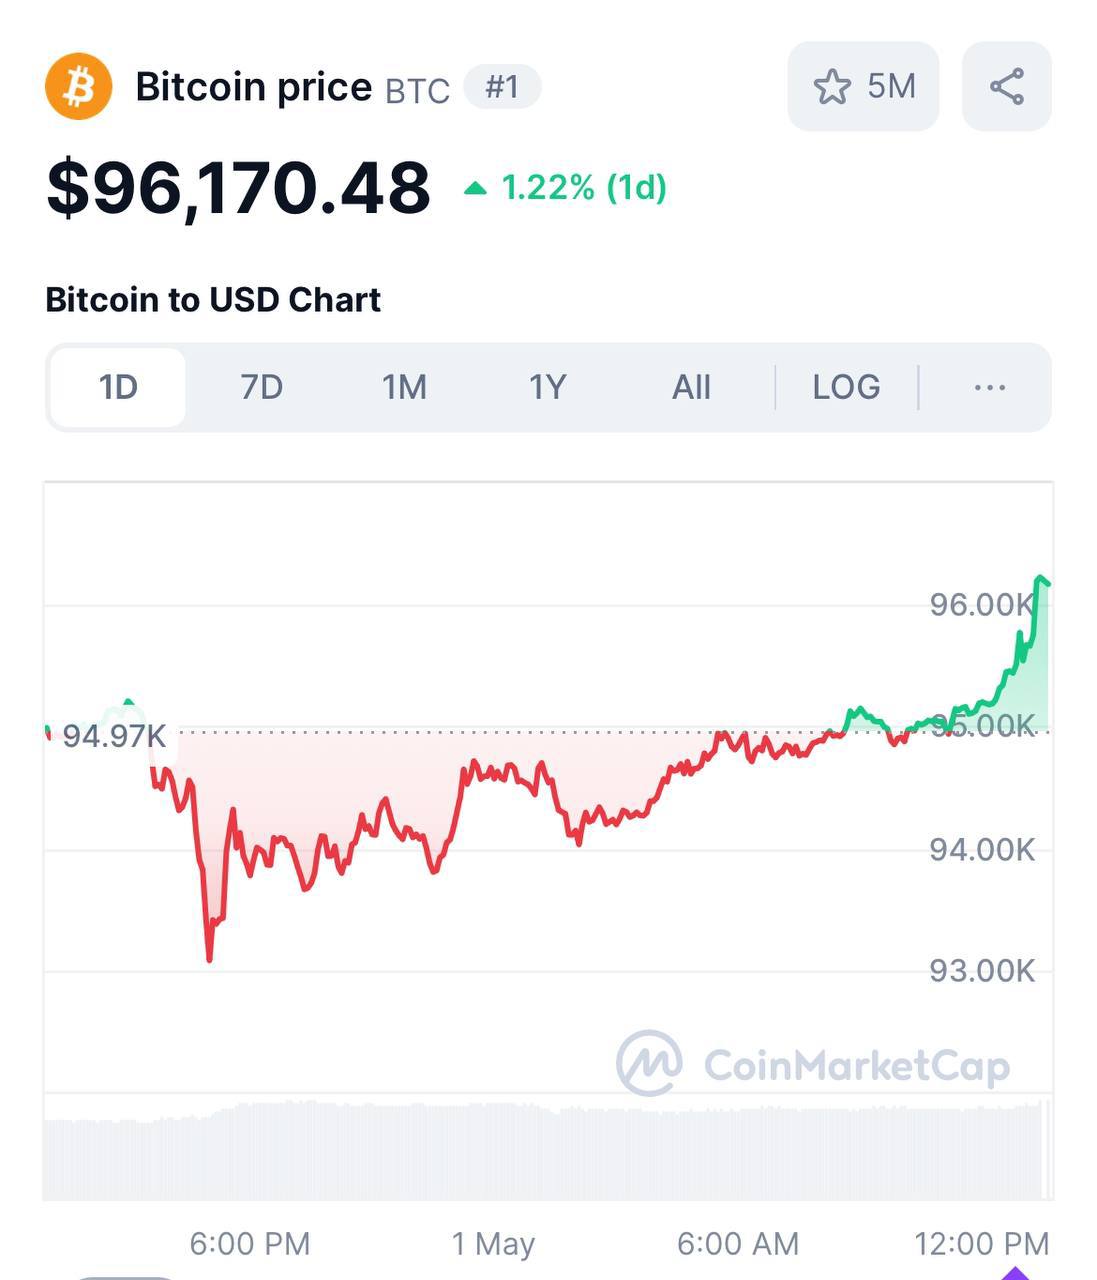Show the 1Y price chart
Viewport: 1097px width, 1280px height.
(x=547, y=387)
